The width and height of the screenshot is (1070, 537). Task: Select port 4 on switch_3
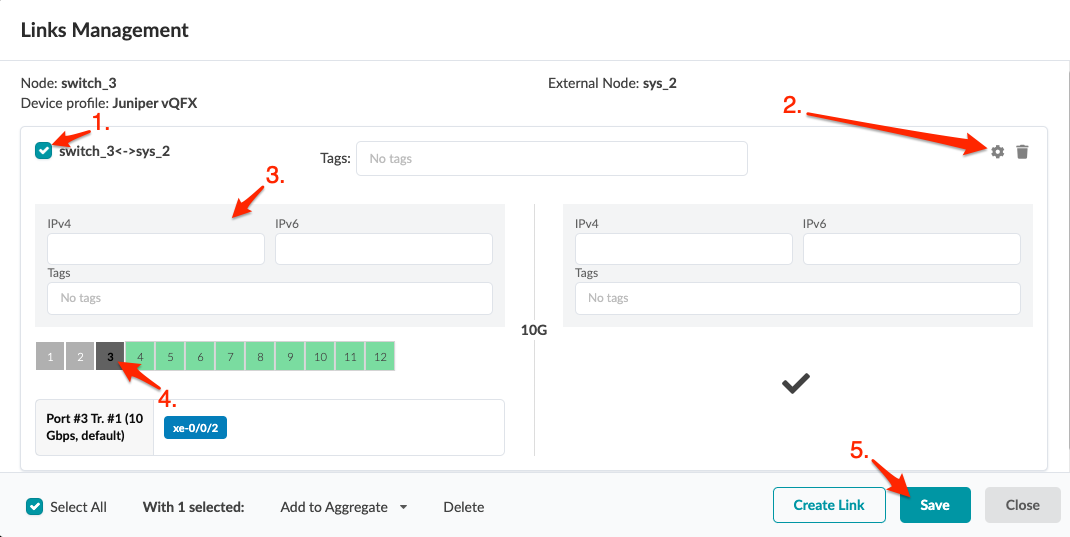140,356
